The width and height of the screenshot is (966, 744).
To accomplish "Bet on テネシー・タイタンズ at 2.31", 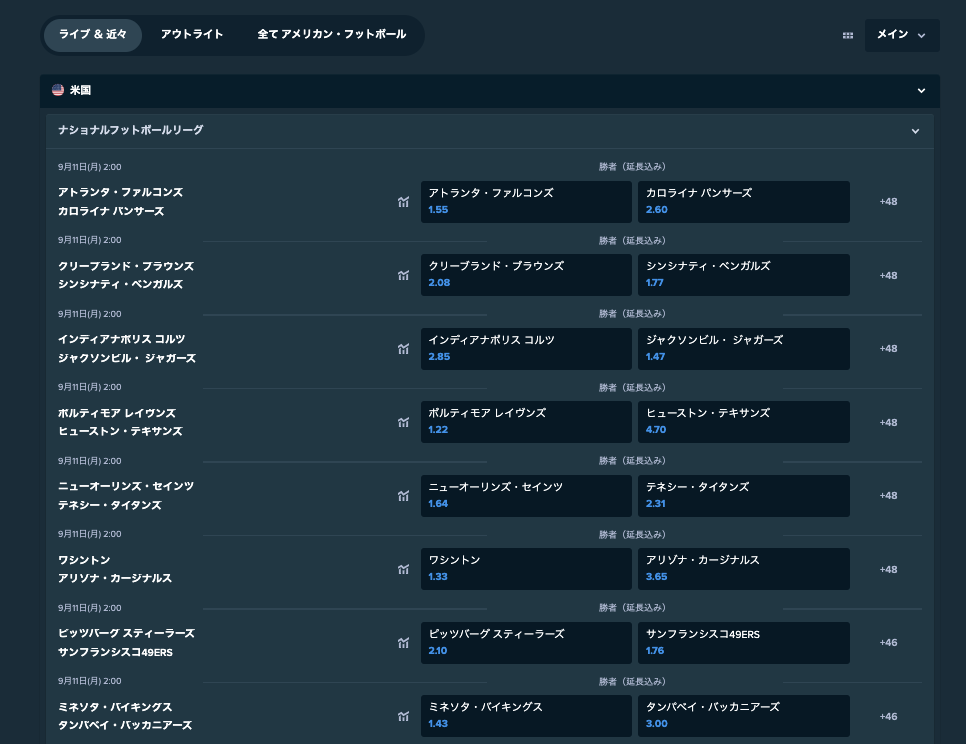I will coord(744,496).
